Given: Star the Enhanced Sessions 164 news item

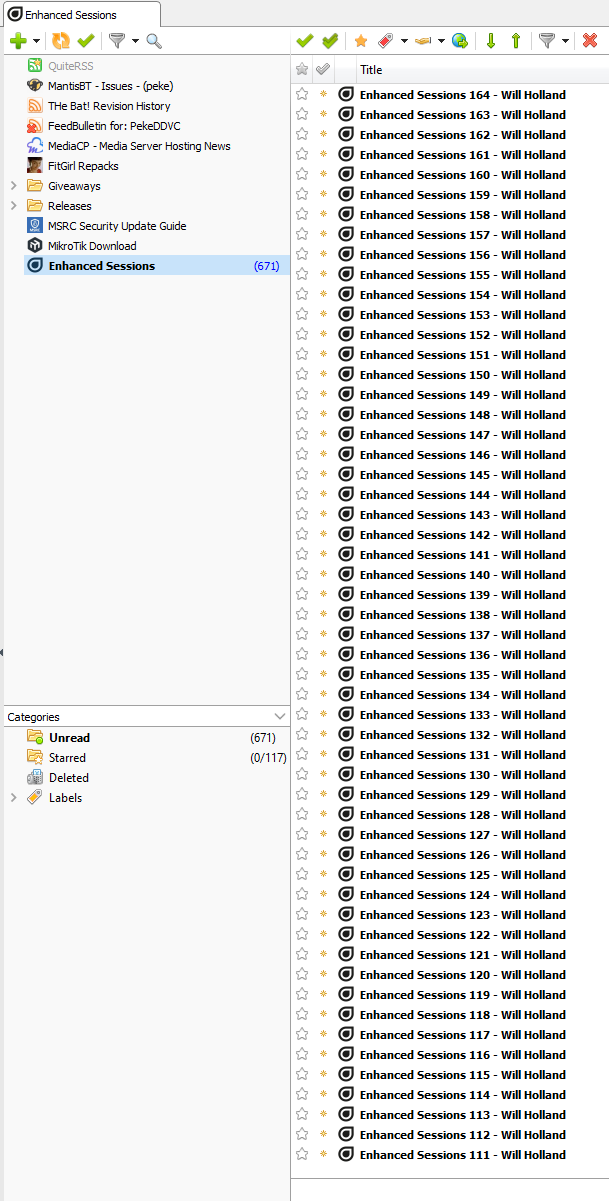Looking at the screenshot, I should coord(302,95).
